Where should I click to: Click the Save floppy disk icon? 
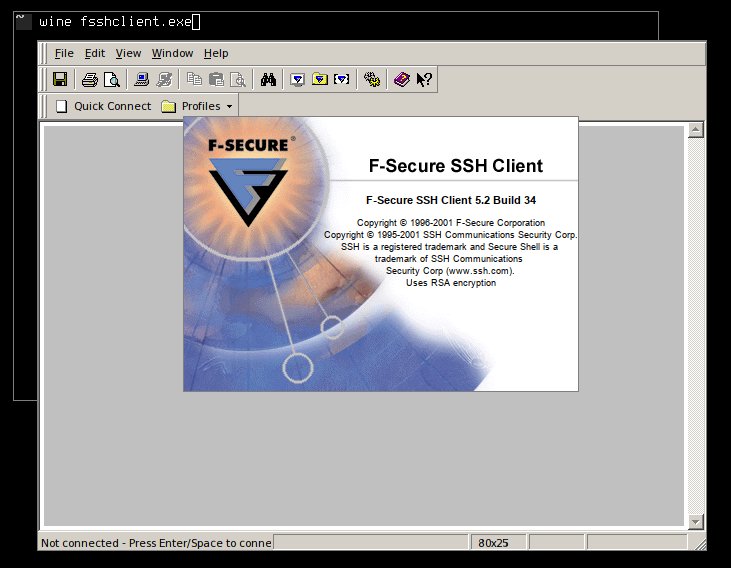60,79
